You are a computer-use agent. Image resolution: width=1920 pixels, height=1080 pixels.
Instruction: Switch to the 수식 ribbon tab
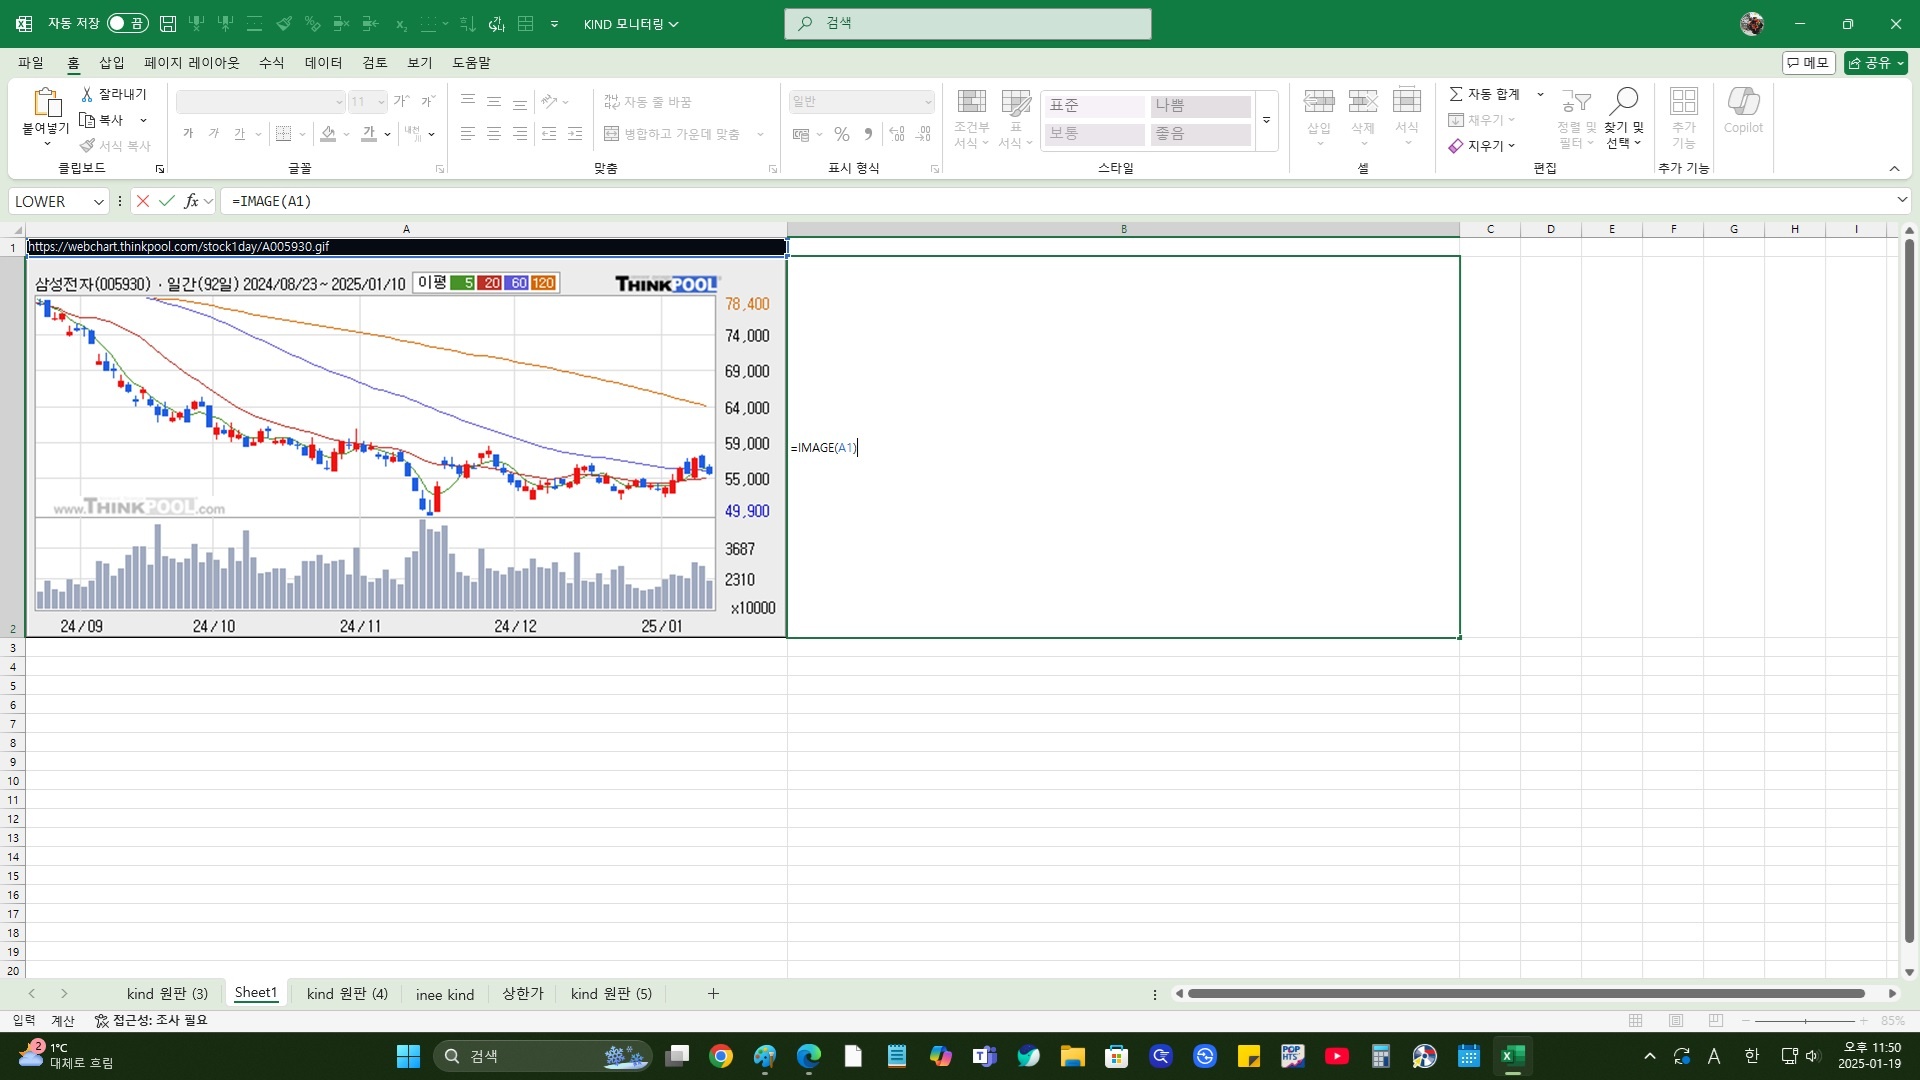click(271, 63)
